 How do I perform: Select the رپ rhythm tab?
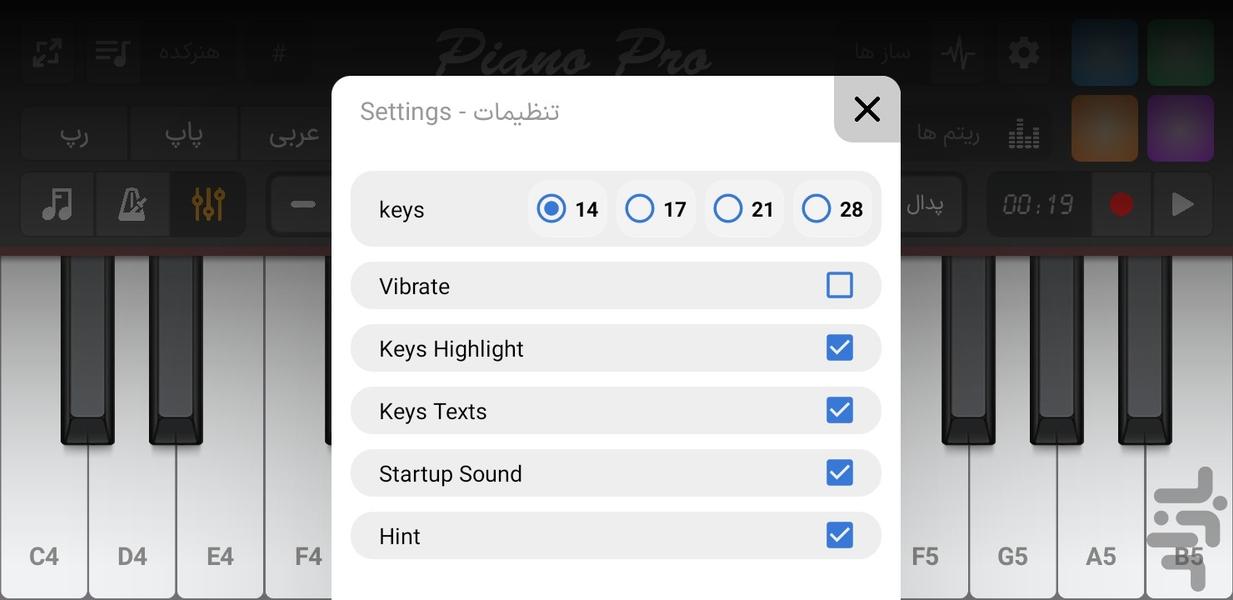pos(74,134)
